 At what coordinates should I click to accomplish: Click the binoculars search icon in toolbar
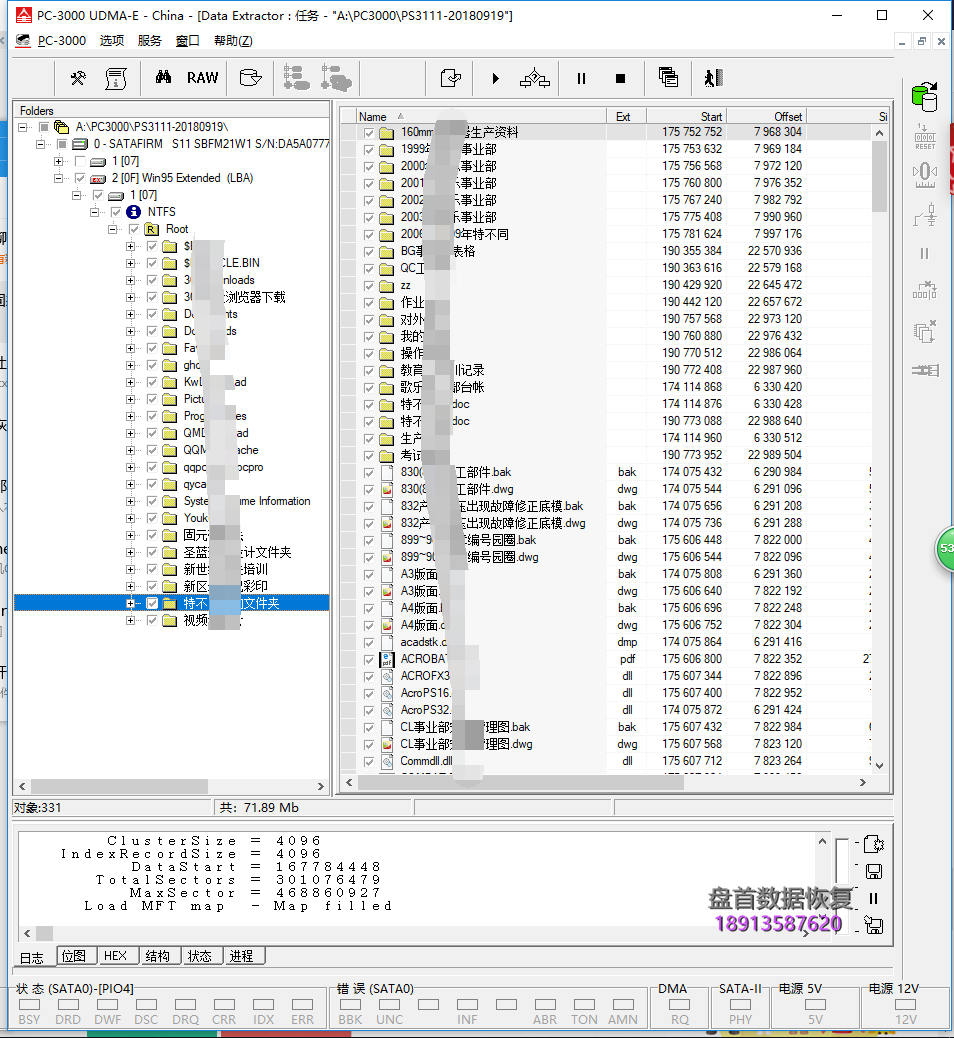coord(163,78)
